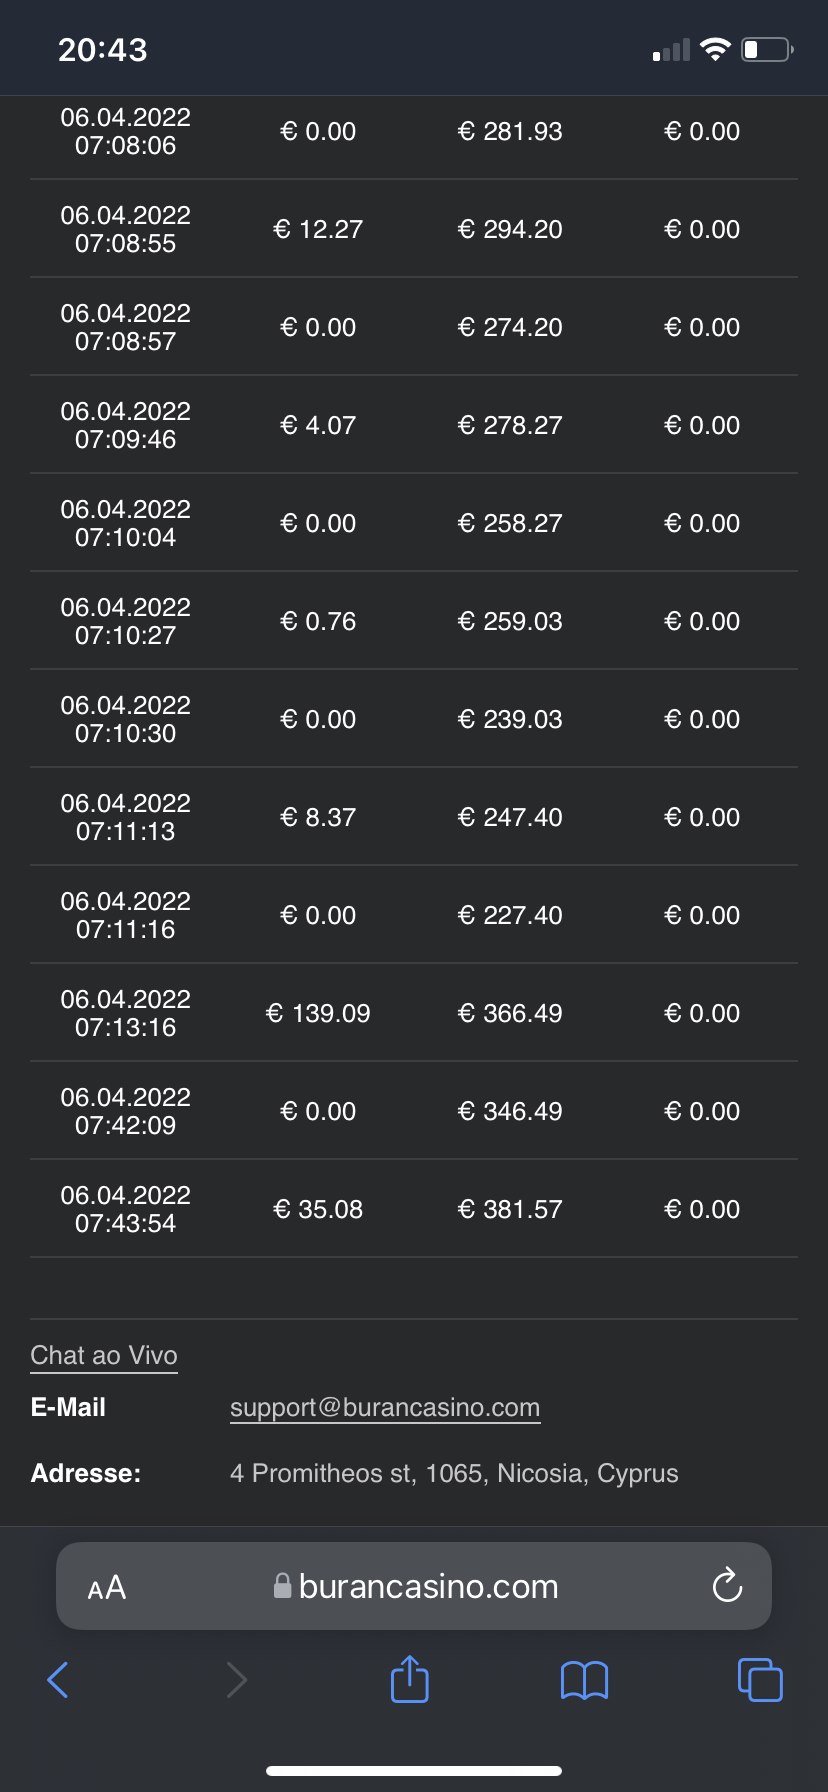Show all open tabs icon
Viewport: 828px width, 1792px height.
(x=760, y=1679)
